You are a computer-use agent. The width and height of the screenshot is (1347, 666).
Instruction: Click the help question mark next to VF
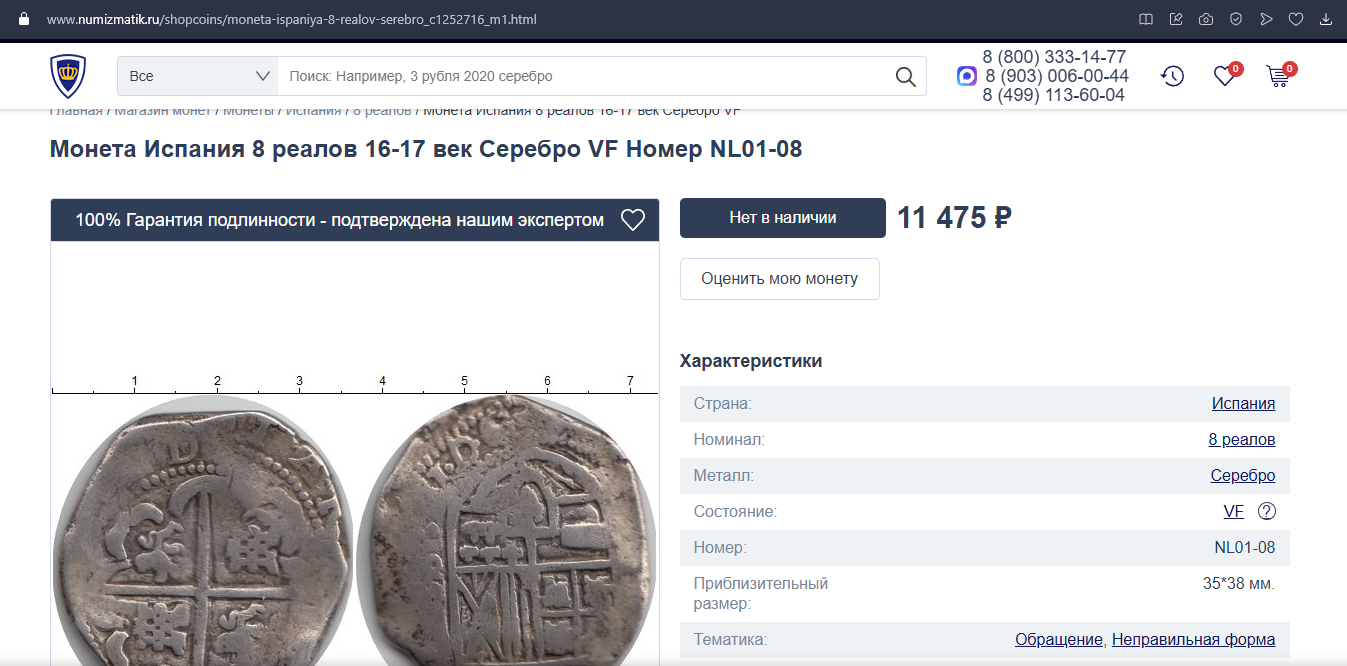pyautogui.click(x=1267, y=512)
